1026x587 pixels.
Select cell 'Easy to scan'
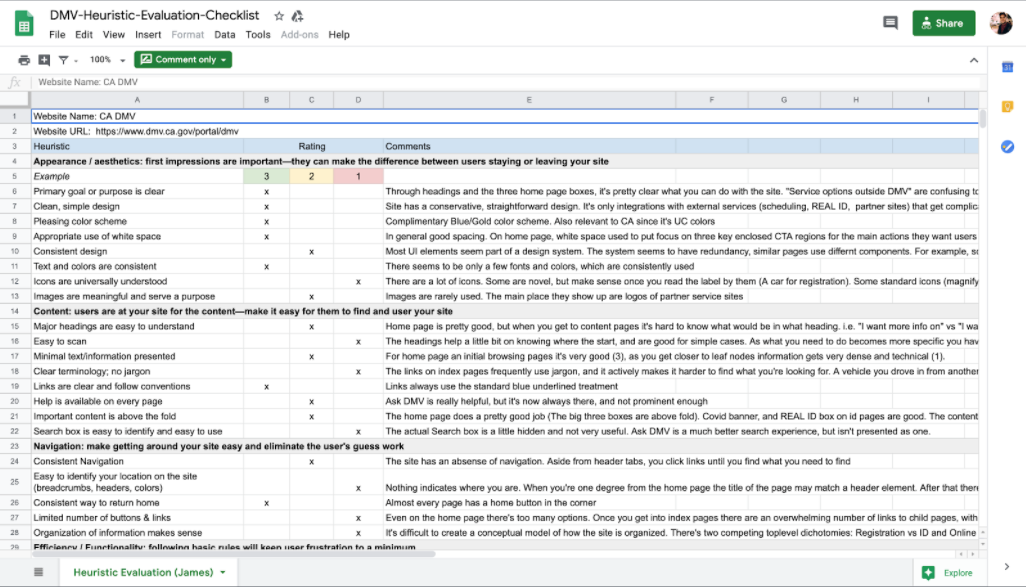point(137,341)
